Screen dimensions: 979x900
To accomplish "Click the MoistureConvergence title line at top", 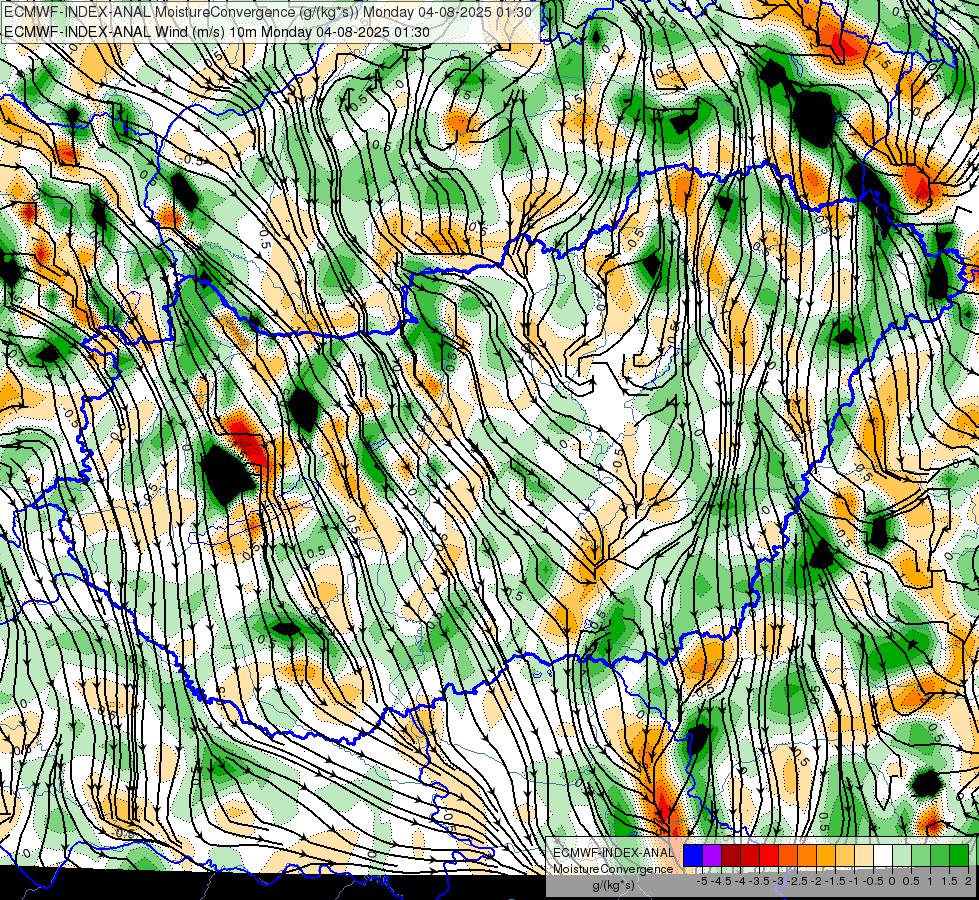I will [x=268, y=12].
